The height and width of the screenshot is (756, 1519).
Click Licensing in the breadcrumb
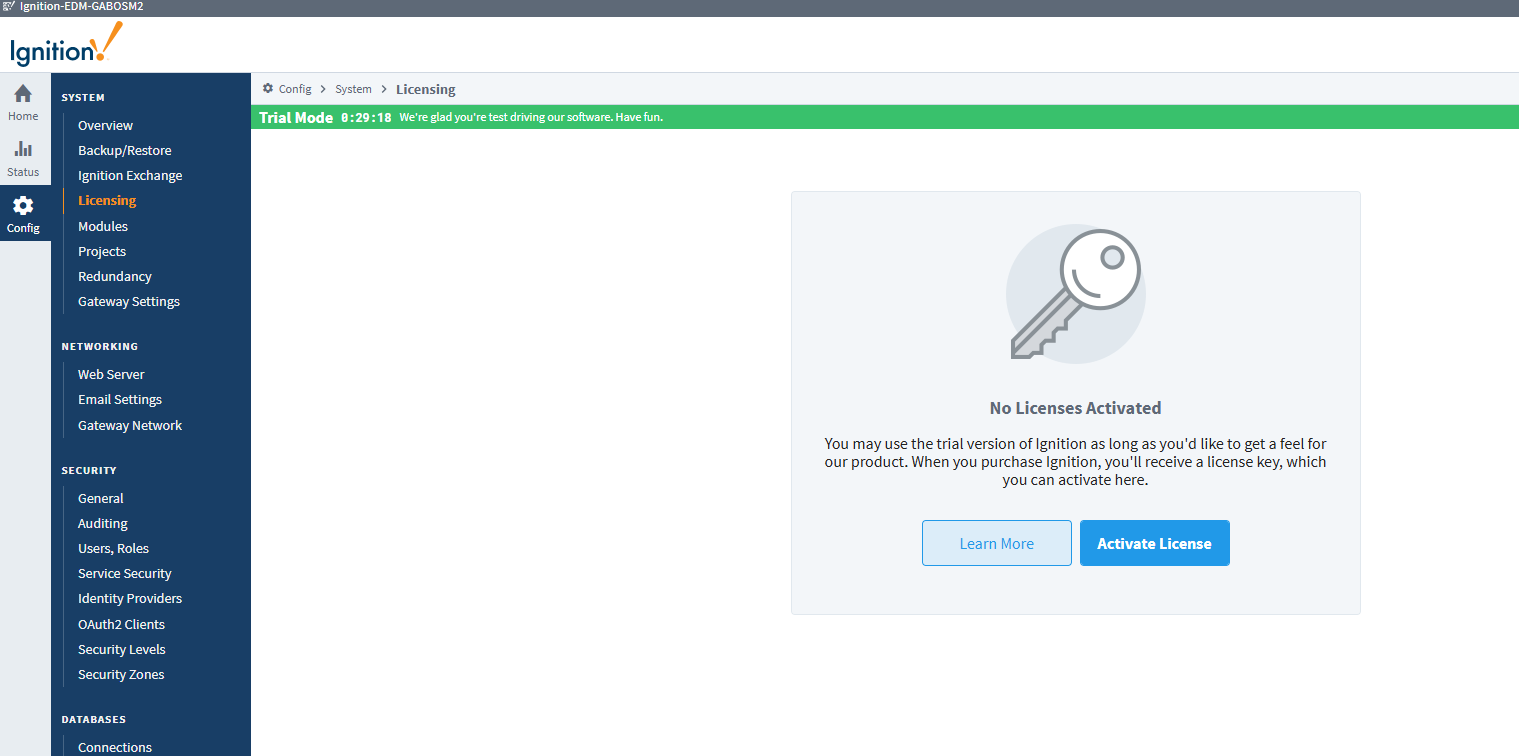(x=426, y=89)
